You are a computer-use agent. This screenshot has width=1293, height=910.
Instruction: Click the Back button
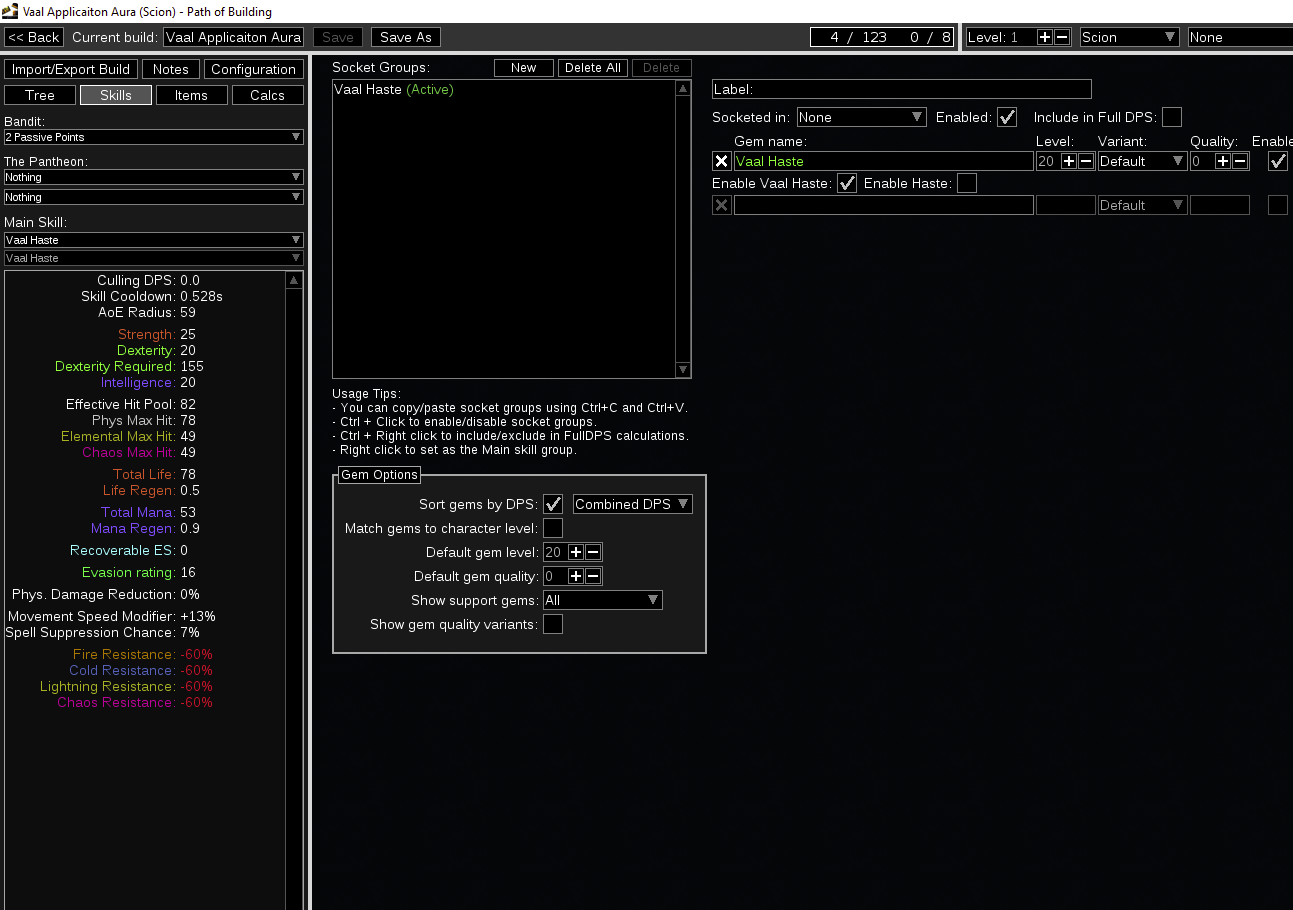point(34,37)
